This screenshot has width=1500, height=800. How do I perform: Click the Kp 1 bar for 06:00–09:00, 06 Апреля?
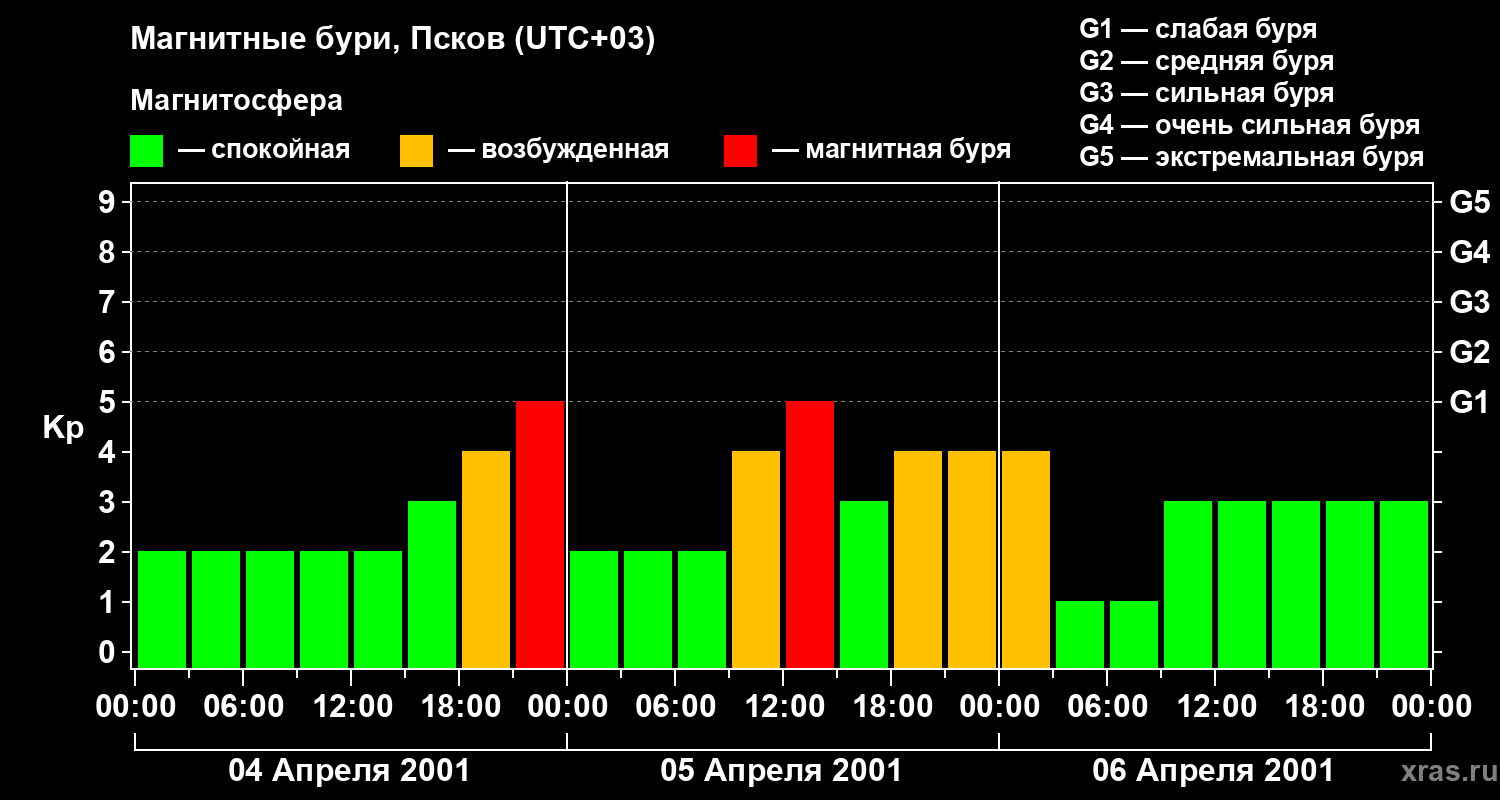pyautogui.click(x=1134, y=635)
